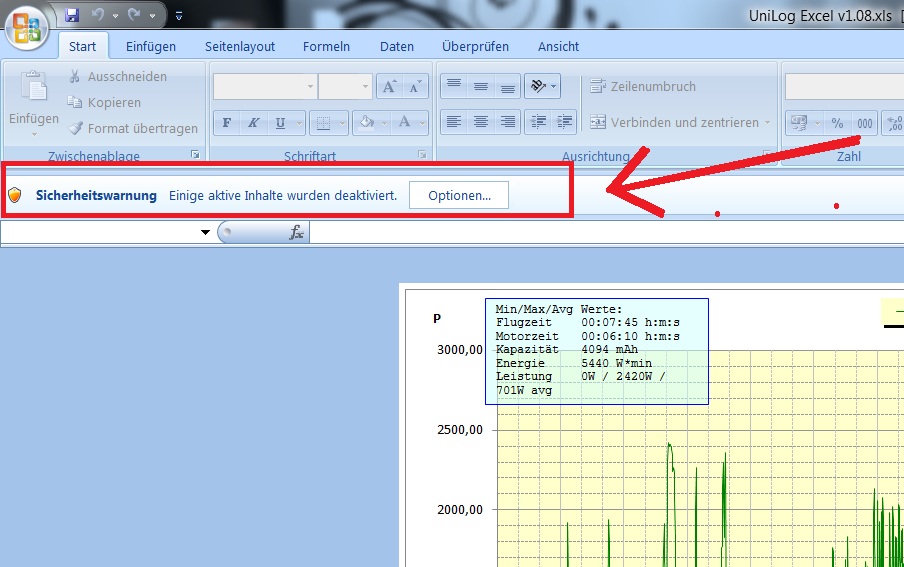
Task: Expand the name box dropdown arrow
Action: coord(206,232)
